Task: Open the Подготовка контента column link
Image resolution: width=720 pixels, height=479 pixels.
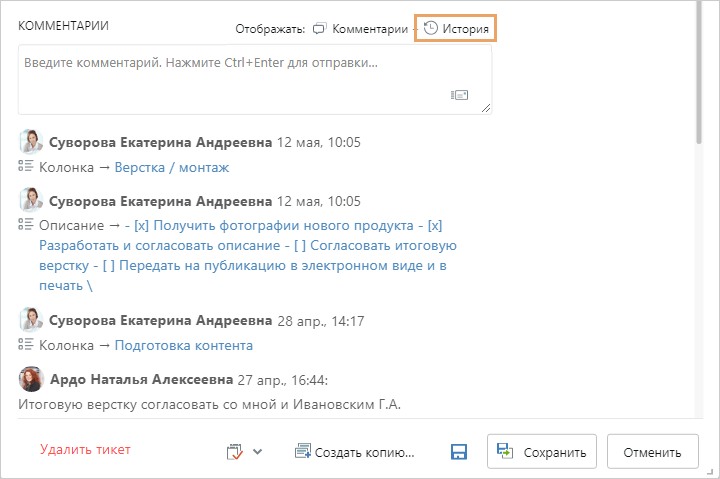Action: (183, 345)
